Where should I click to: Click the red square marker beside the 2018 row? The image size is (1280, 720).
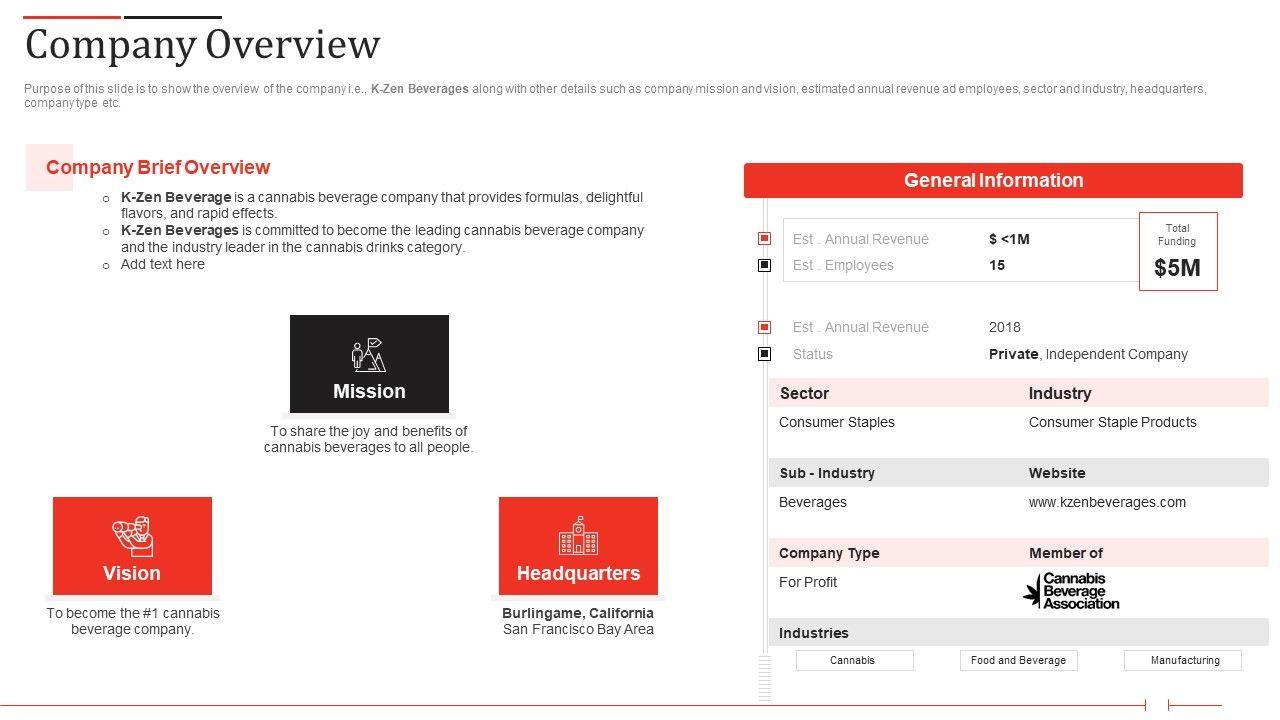(765, 327)
